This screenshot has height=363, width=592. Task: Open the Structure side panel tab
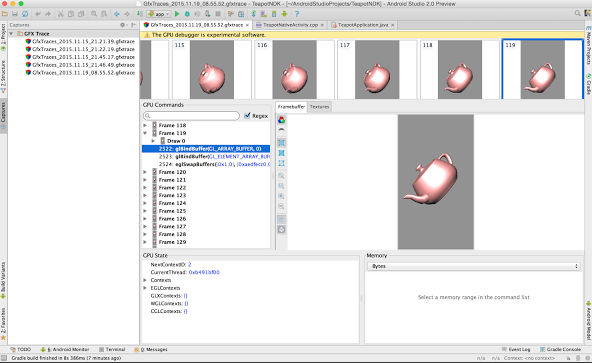(x=3, y=77)
